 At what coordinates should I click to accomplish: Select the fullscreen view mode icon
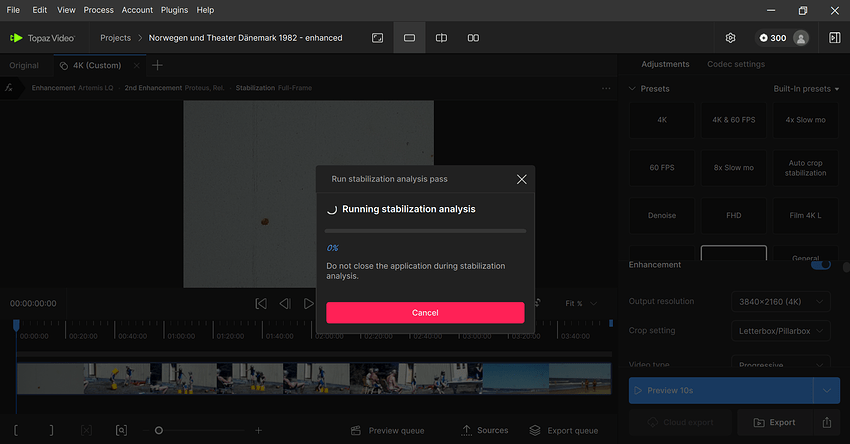coord(377,38)
